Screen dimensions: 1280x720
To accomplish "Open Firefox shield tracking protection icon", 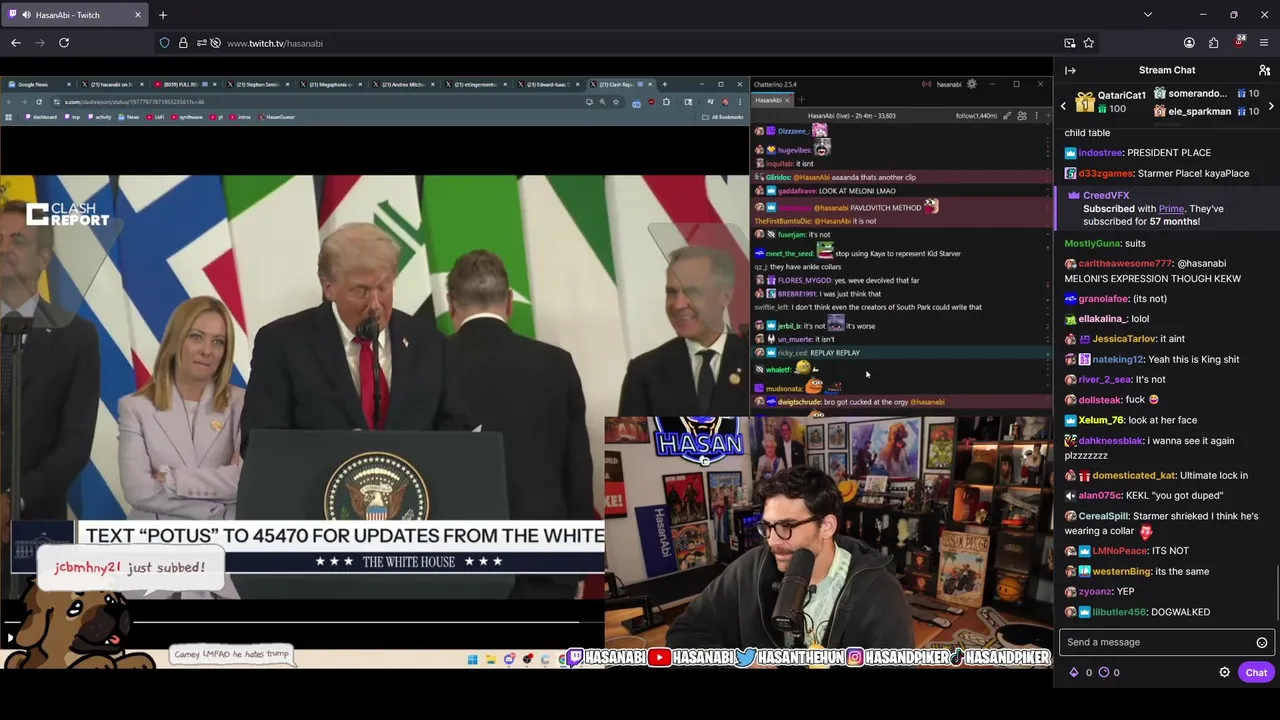I will [165, 43].
